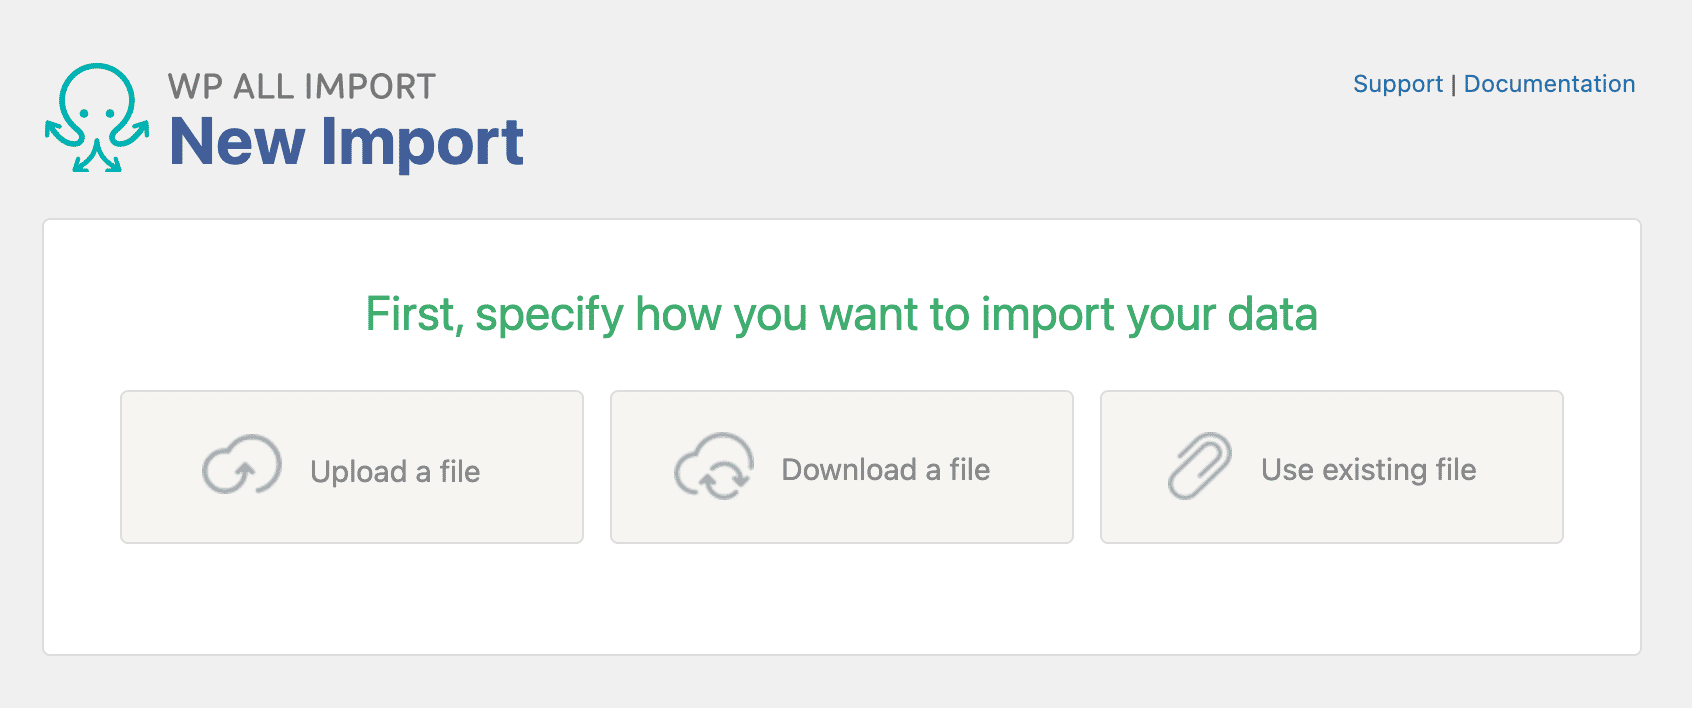Viewport: 1692px width, 708px height.
Task: Choose the Upload a file option
Action: [x=352, y=467]
